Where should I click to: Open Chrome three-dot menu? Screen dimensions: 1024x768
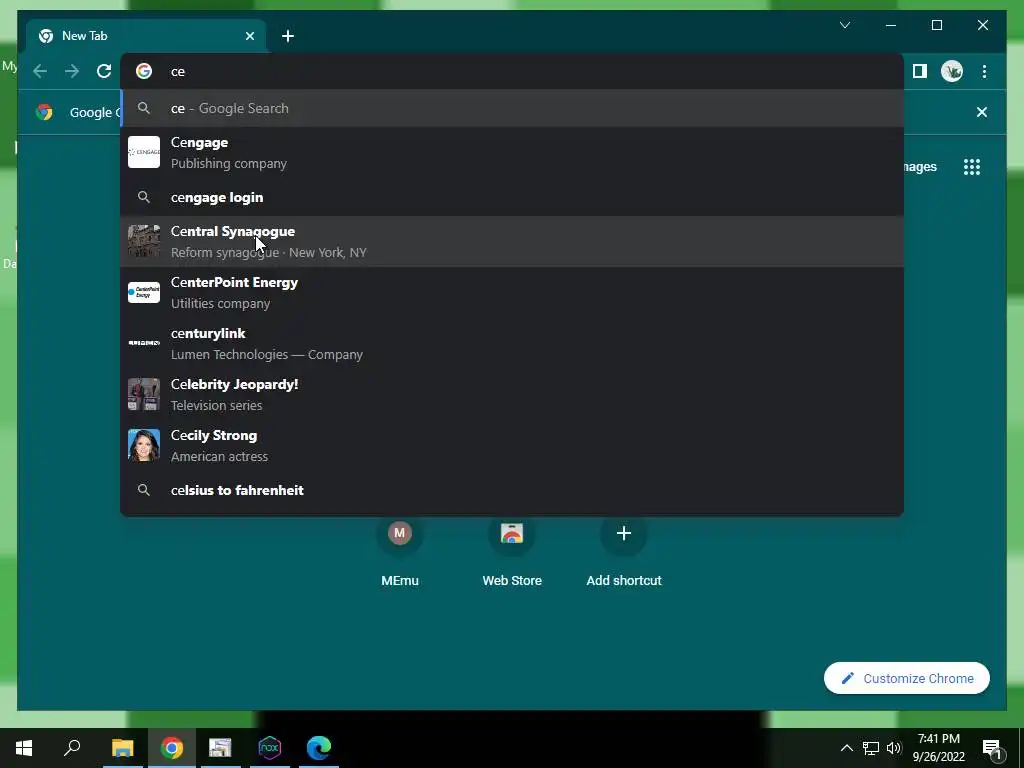click(984, 71)
